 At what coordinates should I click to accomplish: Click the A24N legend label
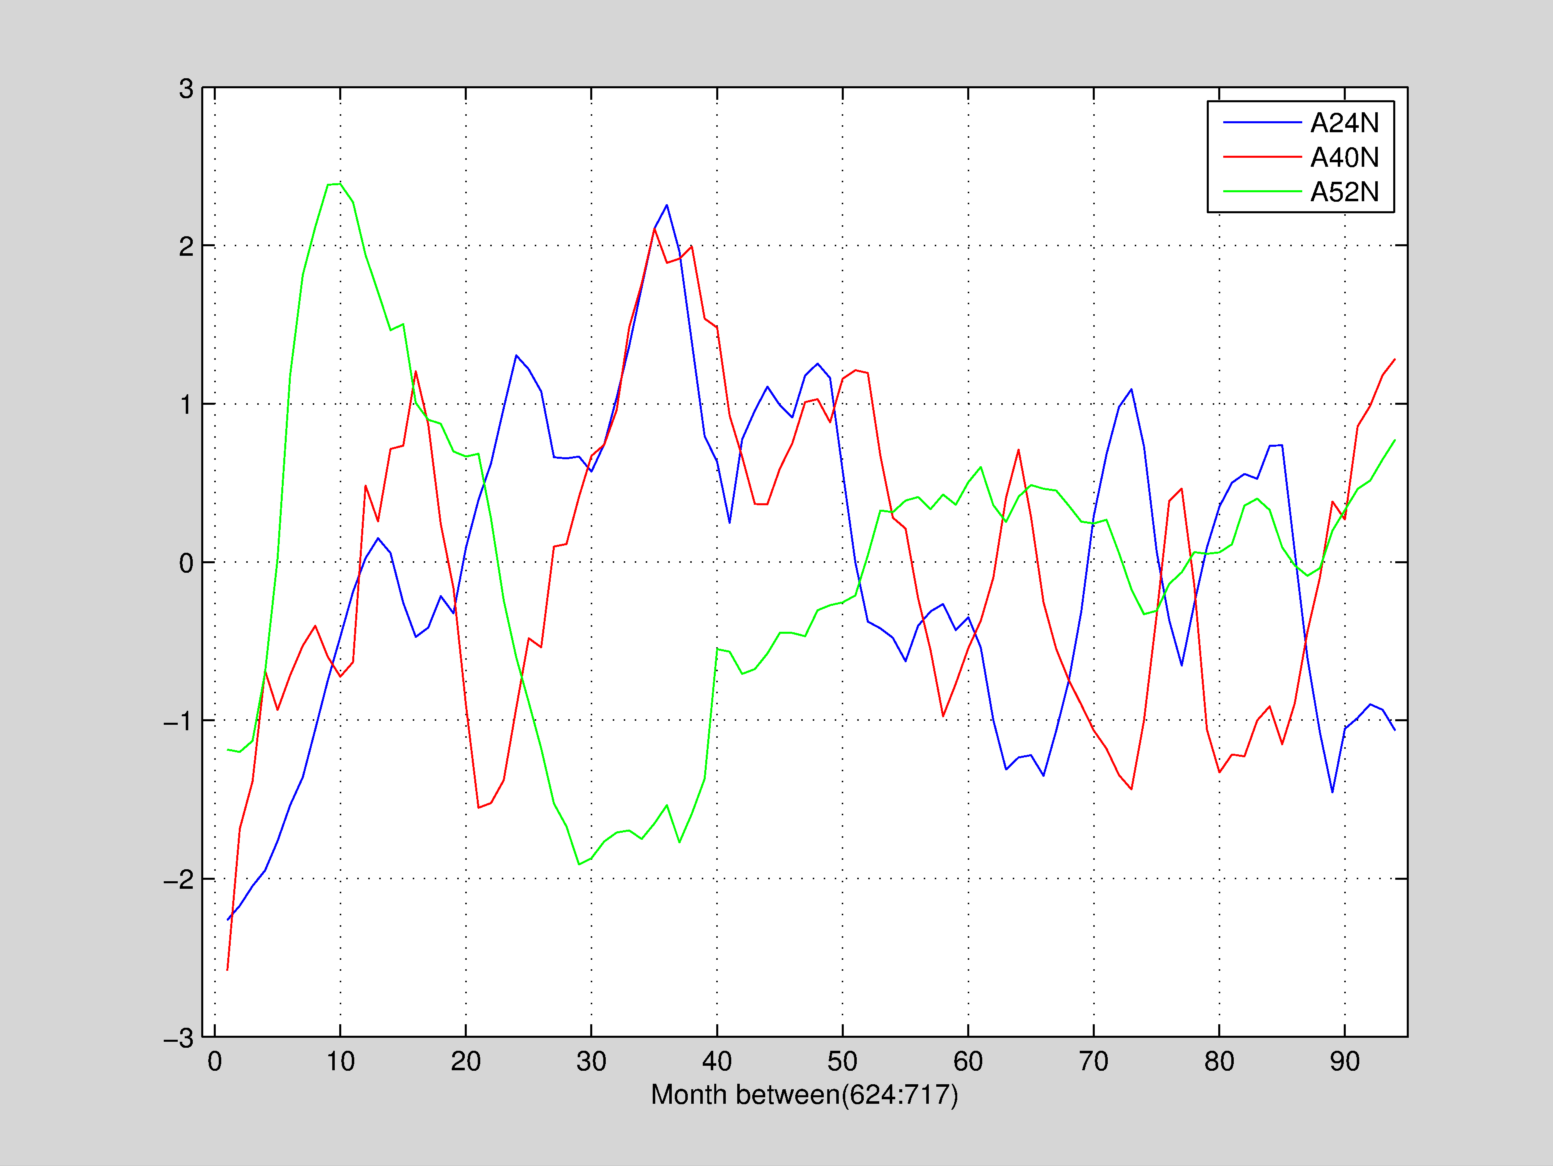(x=1344, y=123)
